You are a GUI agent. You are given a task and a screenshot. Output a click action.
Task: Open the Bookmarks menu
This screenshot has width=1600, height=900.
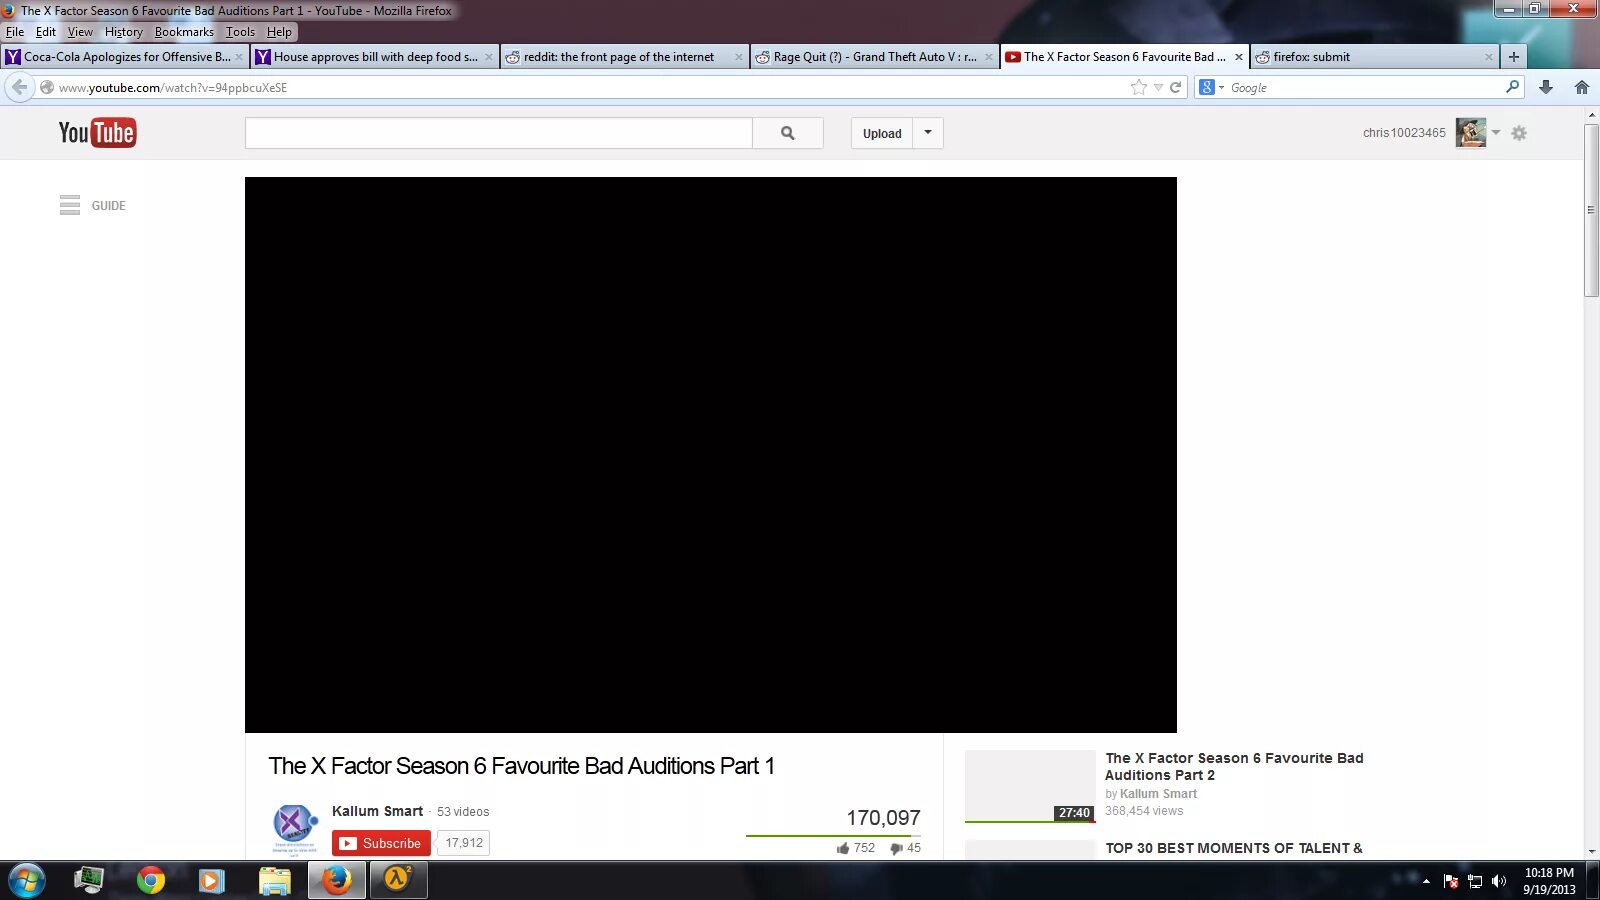(x=184, y=32)
